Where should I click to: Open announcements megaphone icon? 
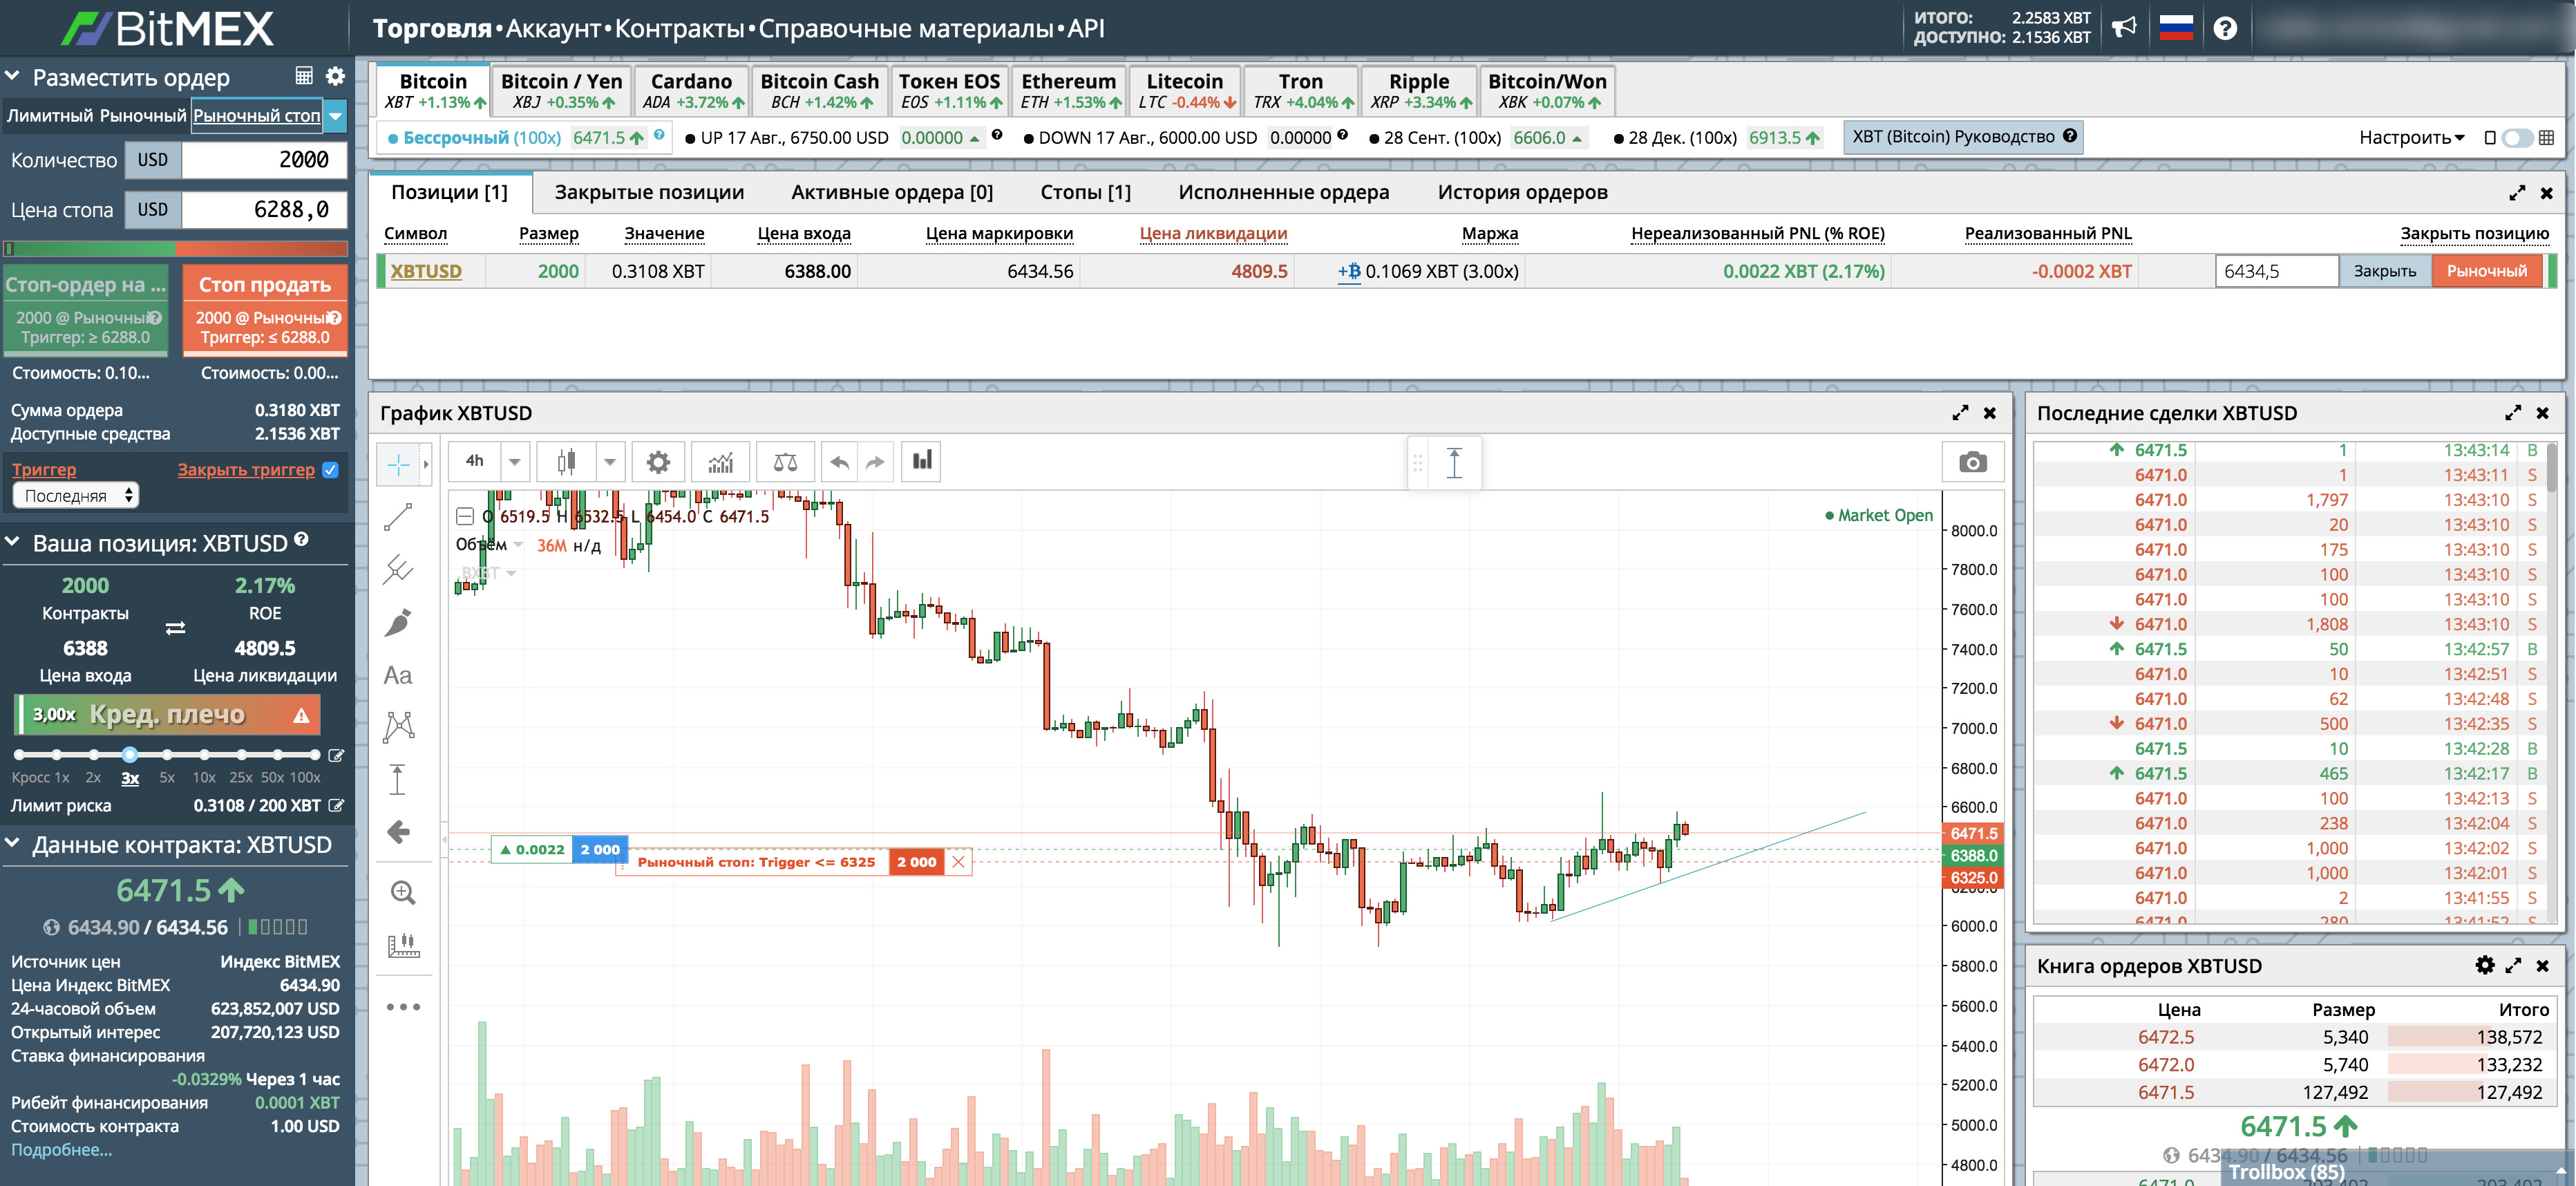click(2124, 28)
